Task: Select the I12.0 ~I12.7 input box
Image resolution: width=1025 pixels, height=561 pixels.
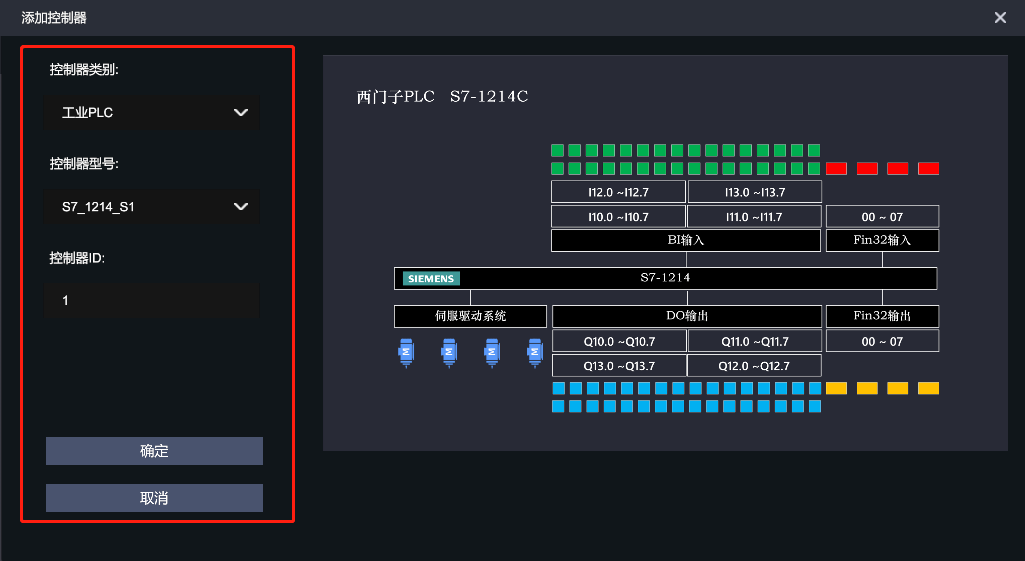Action: click(x=618, y=192)
